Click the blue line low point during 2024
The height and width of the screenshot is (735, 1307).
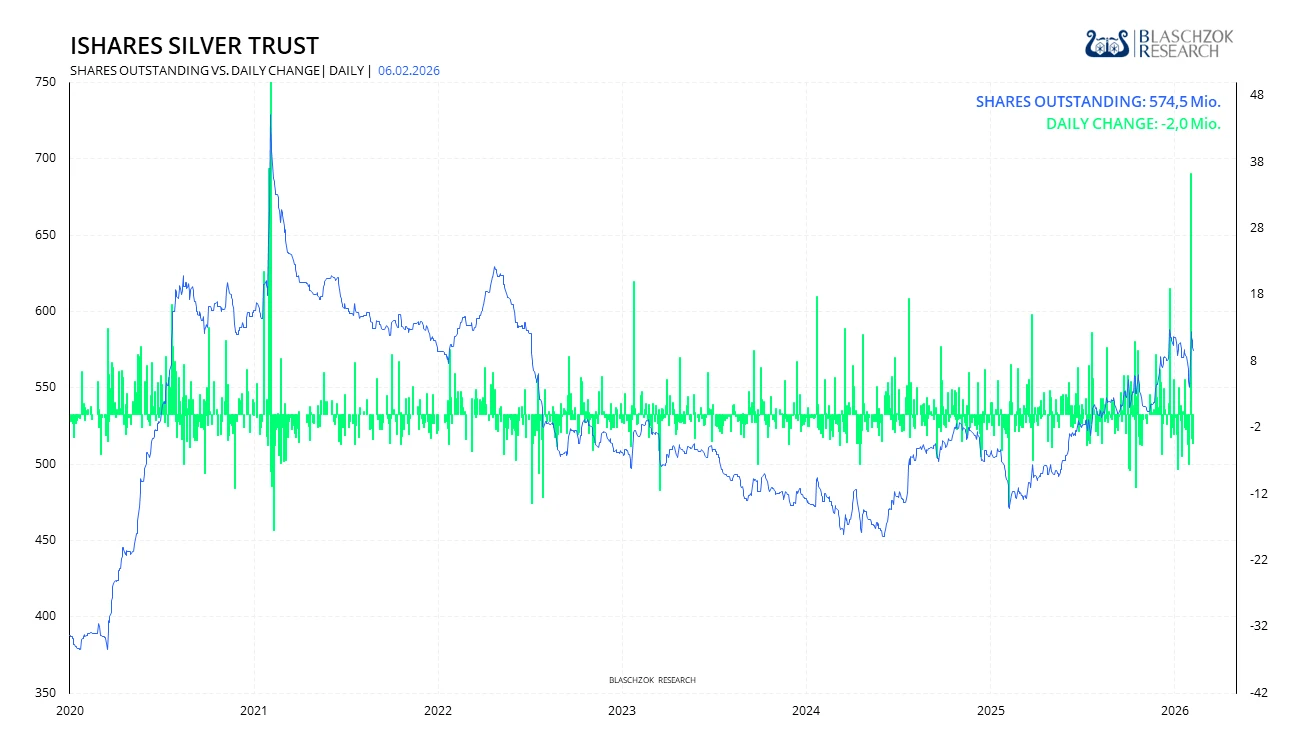tap(884, 537)
